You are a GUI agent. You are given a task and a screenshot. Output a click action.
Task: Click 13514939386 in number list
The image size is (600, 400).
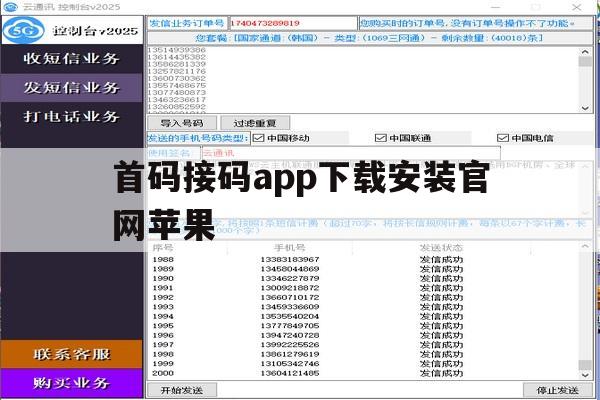click(177, 50)
